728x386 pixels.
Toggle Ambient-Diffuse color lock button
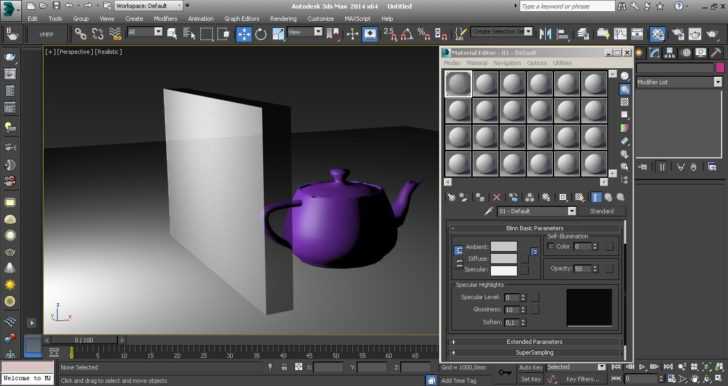point(458,250)
